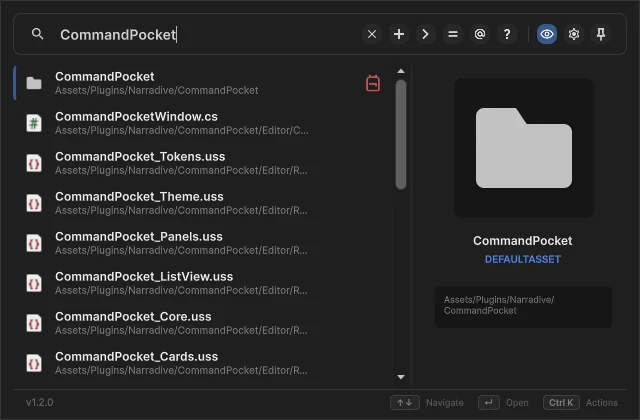
Task: Clear the search text with X button
Action: [372, 34]
